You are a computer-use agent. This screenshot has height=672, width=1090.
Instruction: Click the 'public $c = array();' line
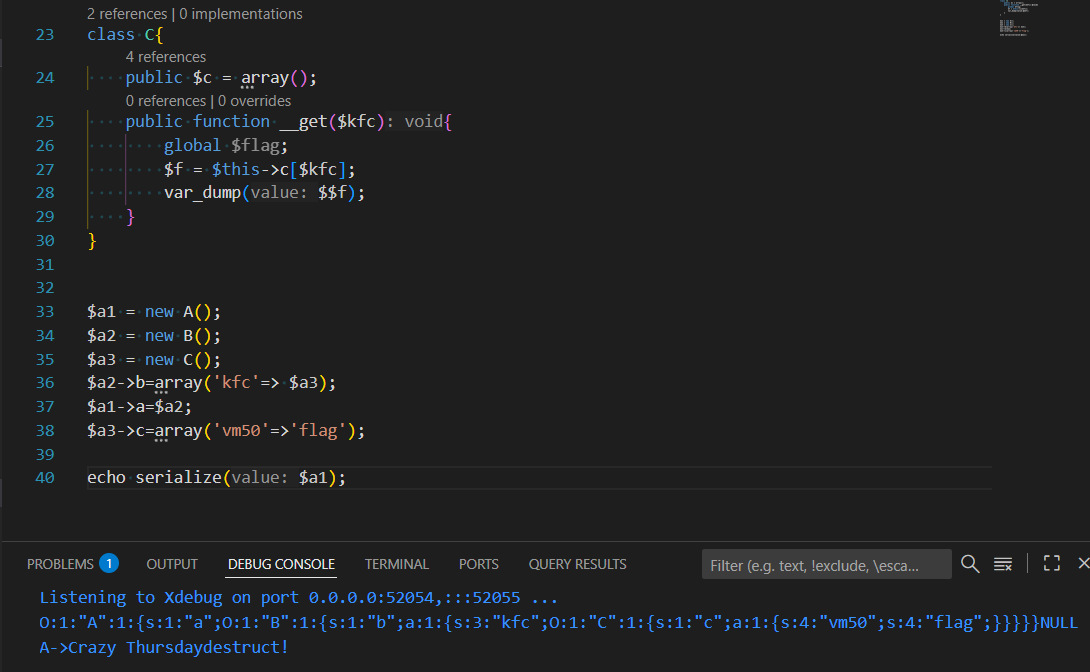tap(221, 78)
